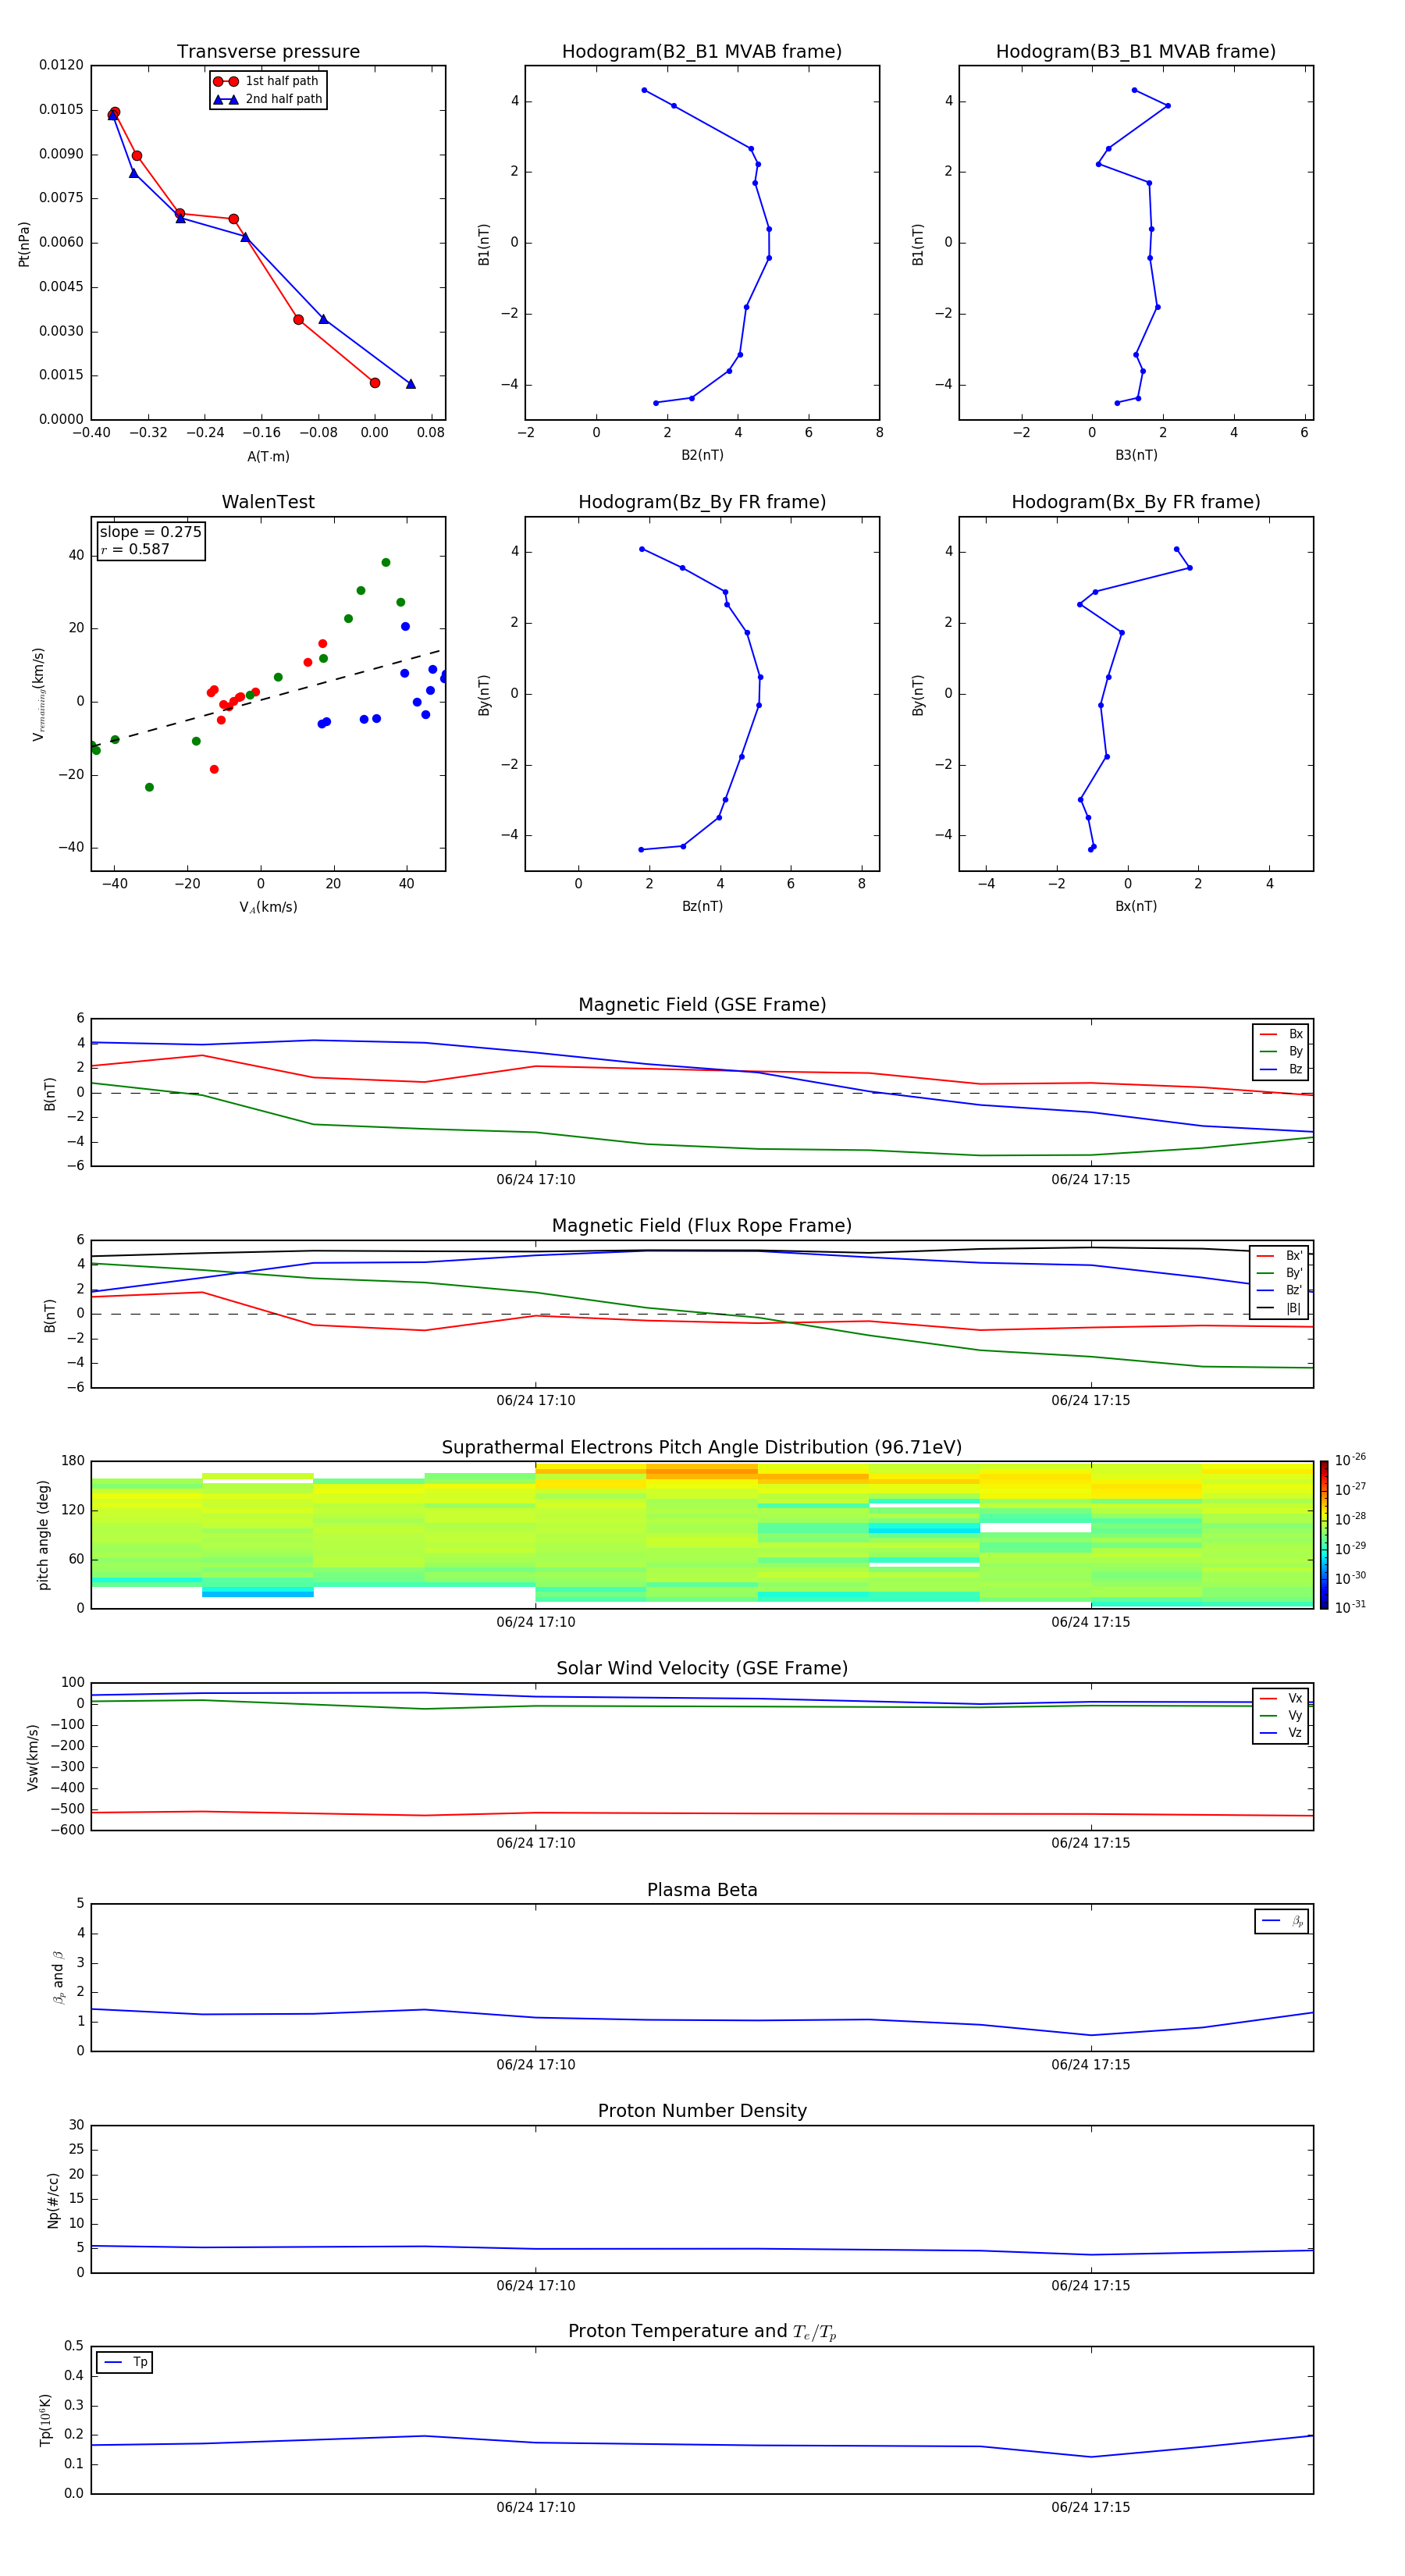
Task: Click the V_remaining(km/s) y-axis label
Action: pos(38,694)
